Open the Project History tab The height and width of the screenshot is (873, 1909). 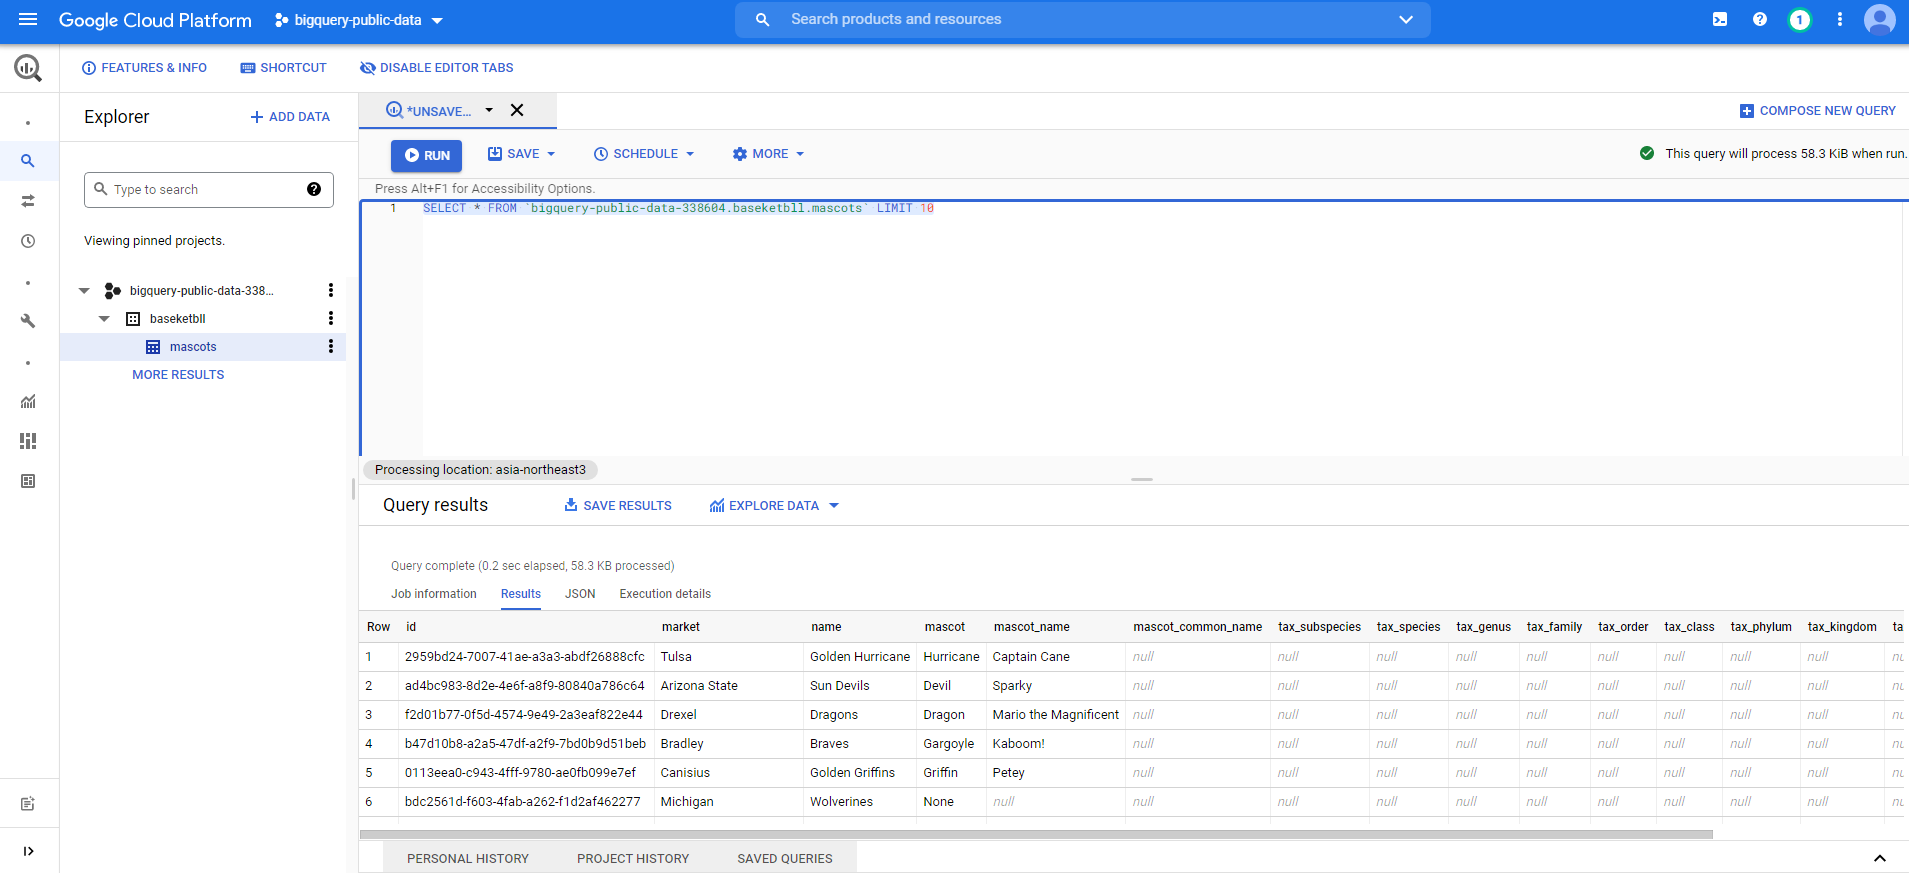click(633, 858)
